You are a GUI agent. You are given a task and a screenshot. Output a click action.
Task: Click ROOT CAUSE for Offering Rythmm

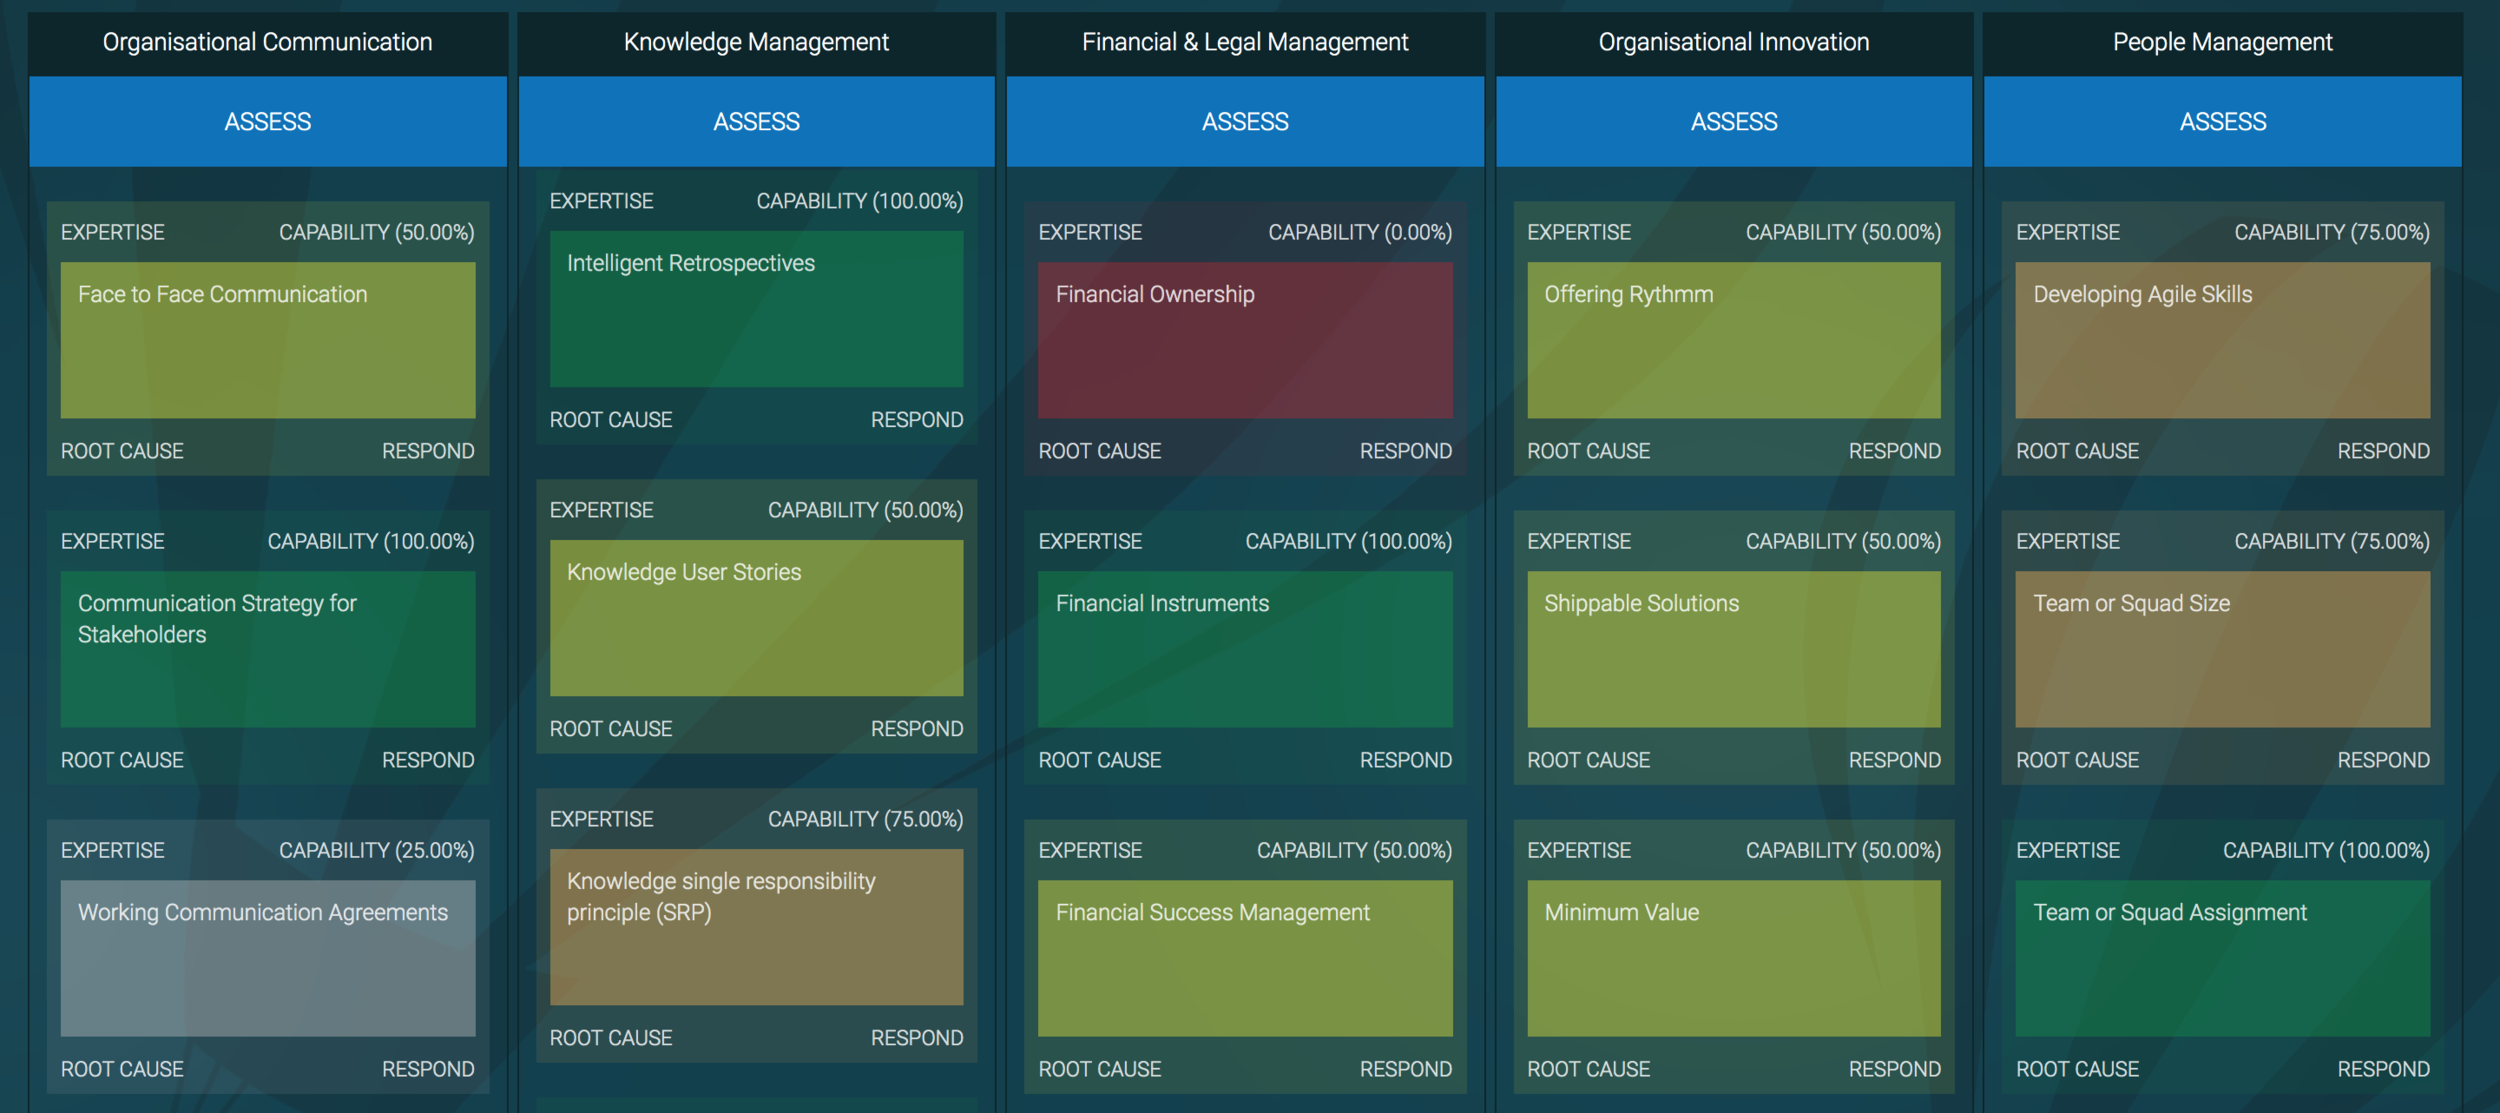pos(1589,451)
